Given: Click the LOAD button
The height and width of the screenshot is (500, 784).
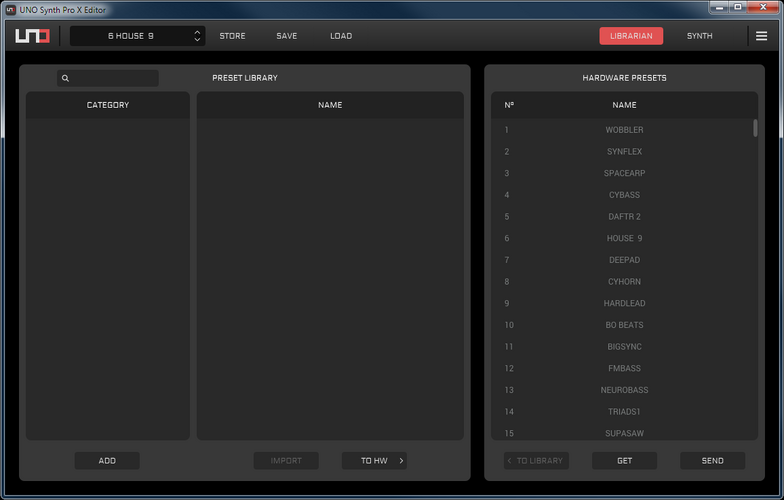Looking at the screenshot, I should point(341,36).
